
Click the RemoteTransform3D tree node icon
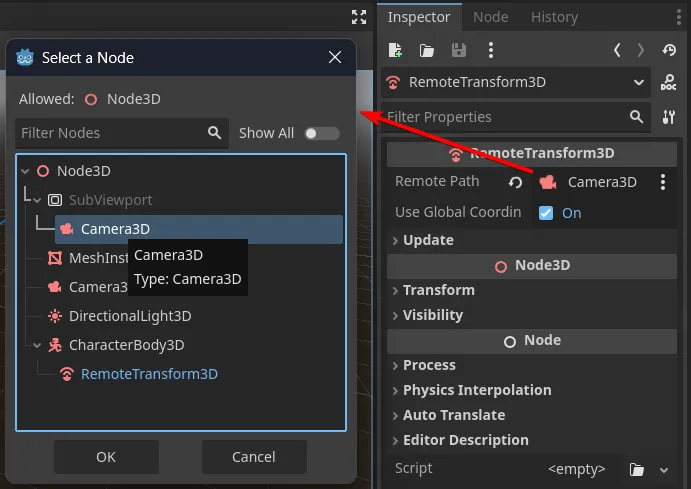click(x=67, y=374)
